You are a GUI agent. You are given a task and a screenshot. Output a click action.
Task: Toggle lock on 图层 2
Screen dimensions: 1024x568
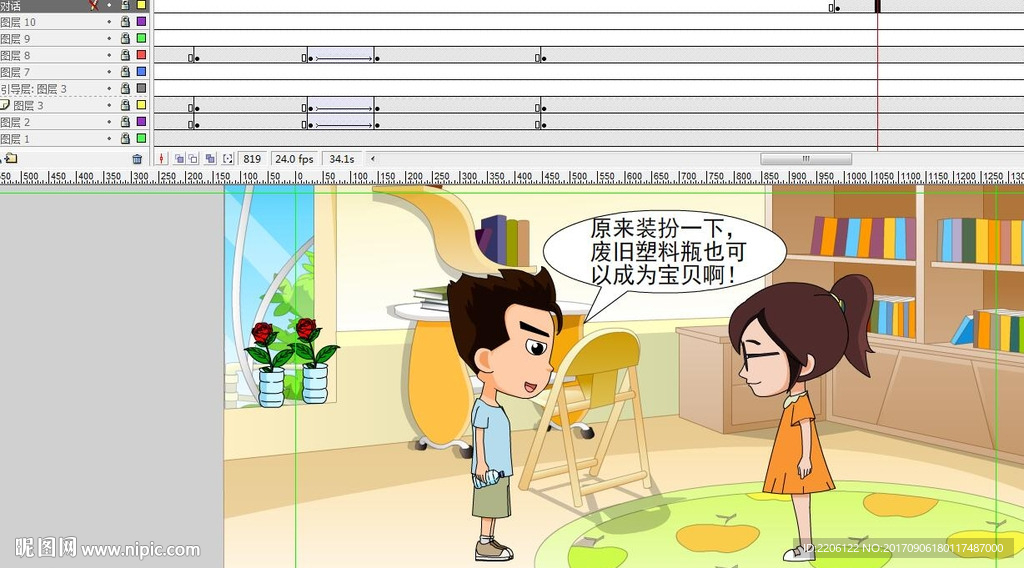click(125, 122)
